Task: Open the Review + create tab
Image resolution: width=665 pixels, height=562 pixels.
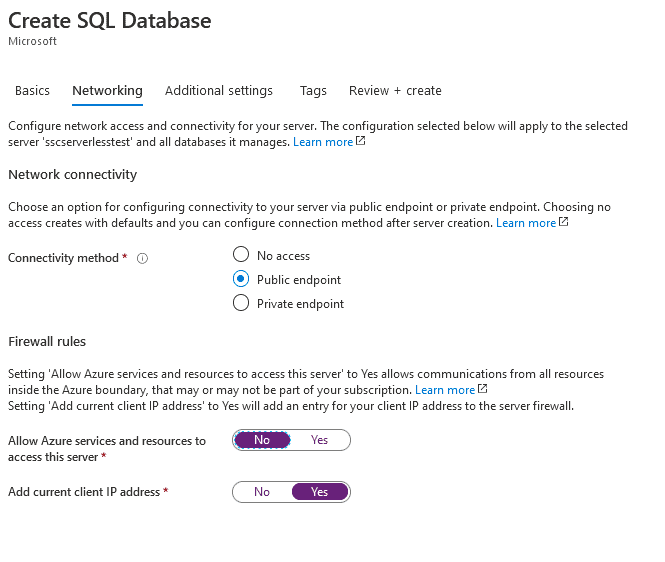Action: point(395,91)
